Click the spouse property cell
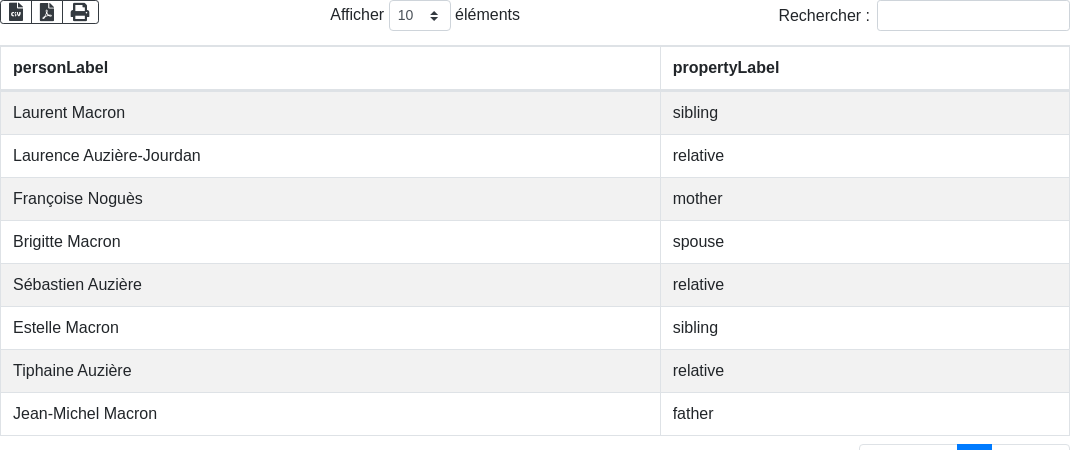 pyautogui.click(x=698, y=242)
